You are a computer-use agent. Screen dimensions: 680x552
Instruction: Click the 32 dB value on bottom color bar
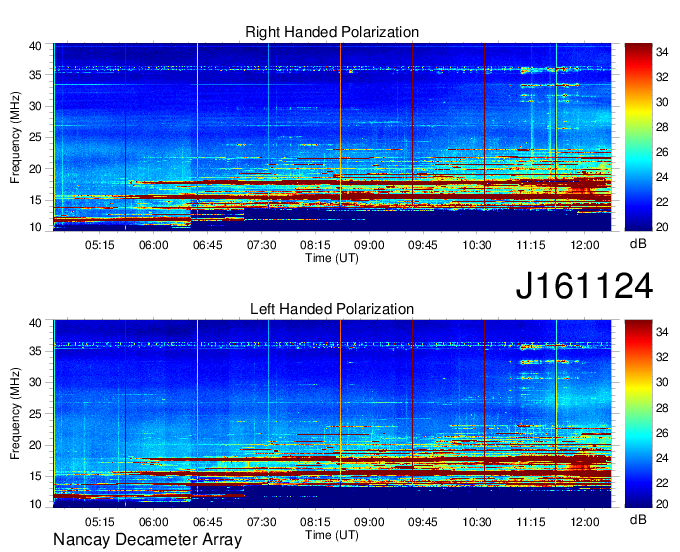[662, 357]
